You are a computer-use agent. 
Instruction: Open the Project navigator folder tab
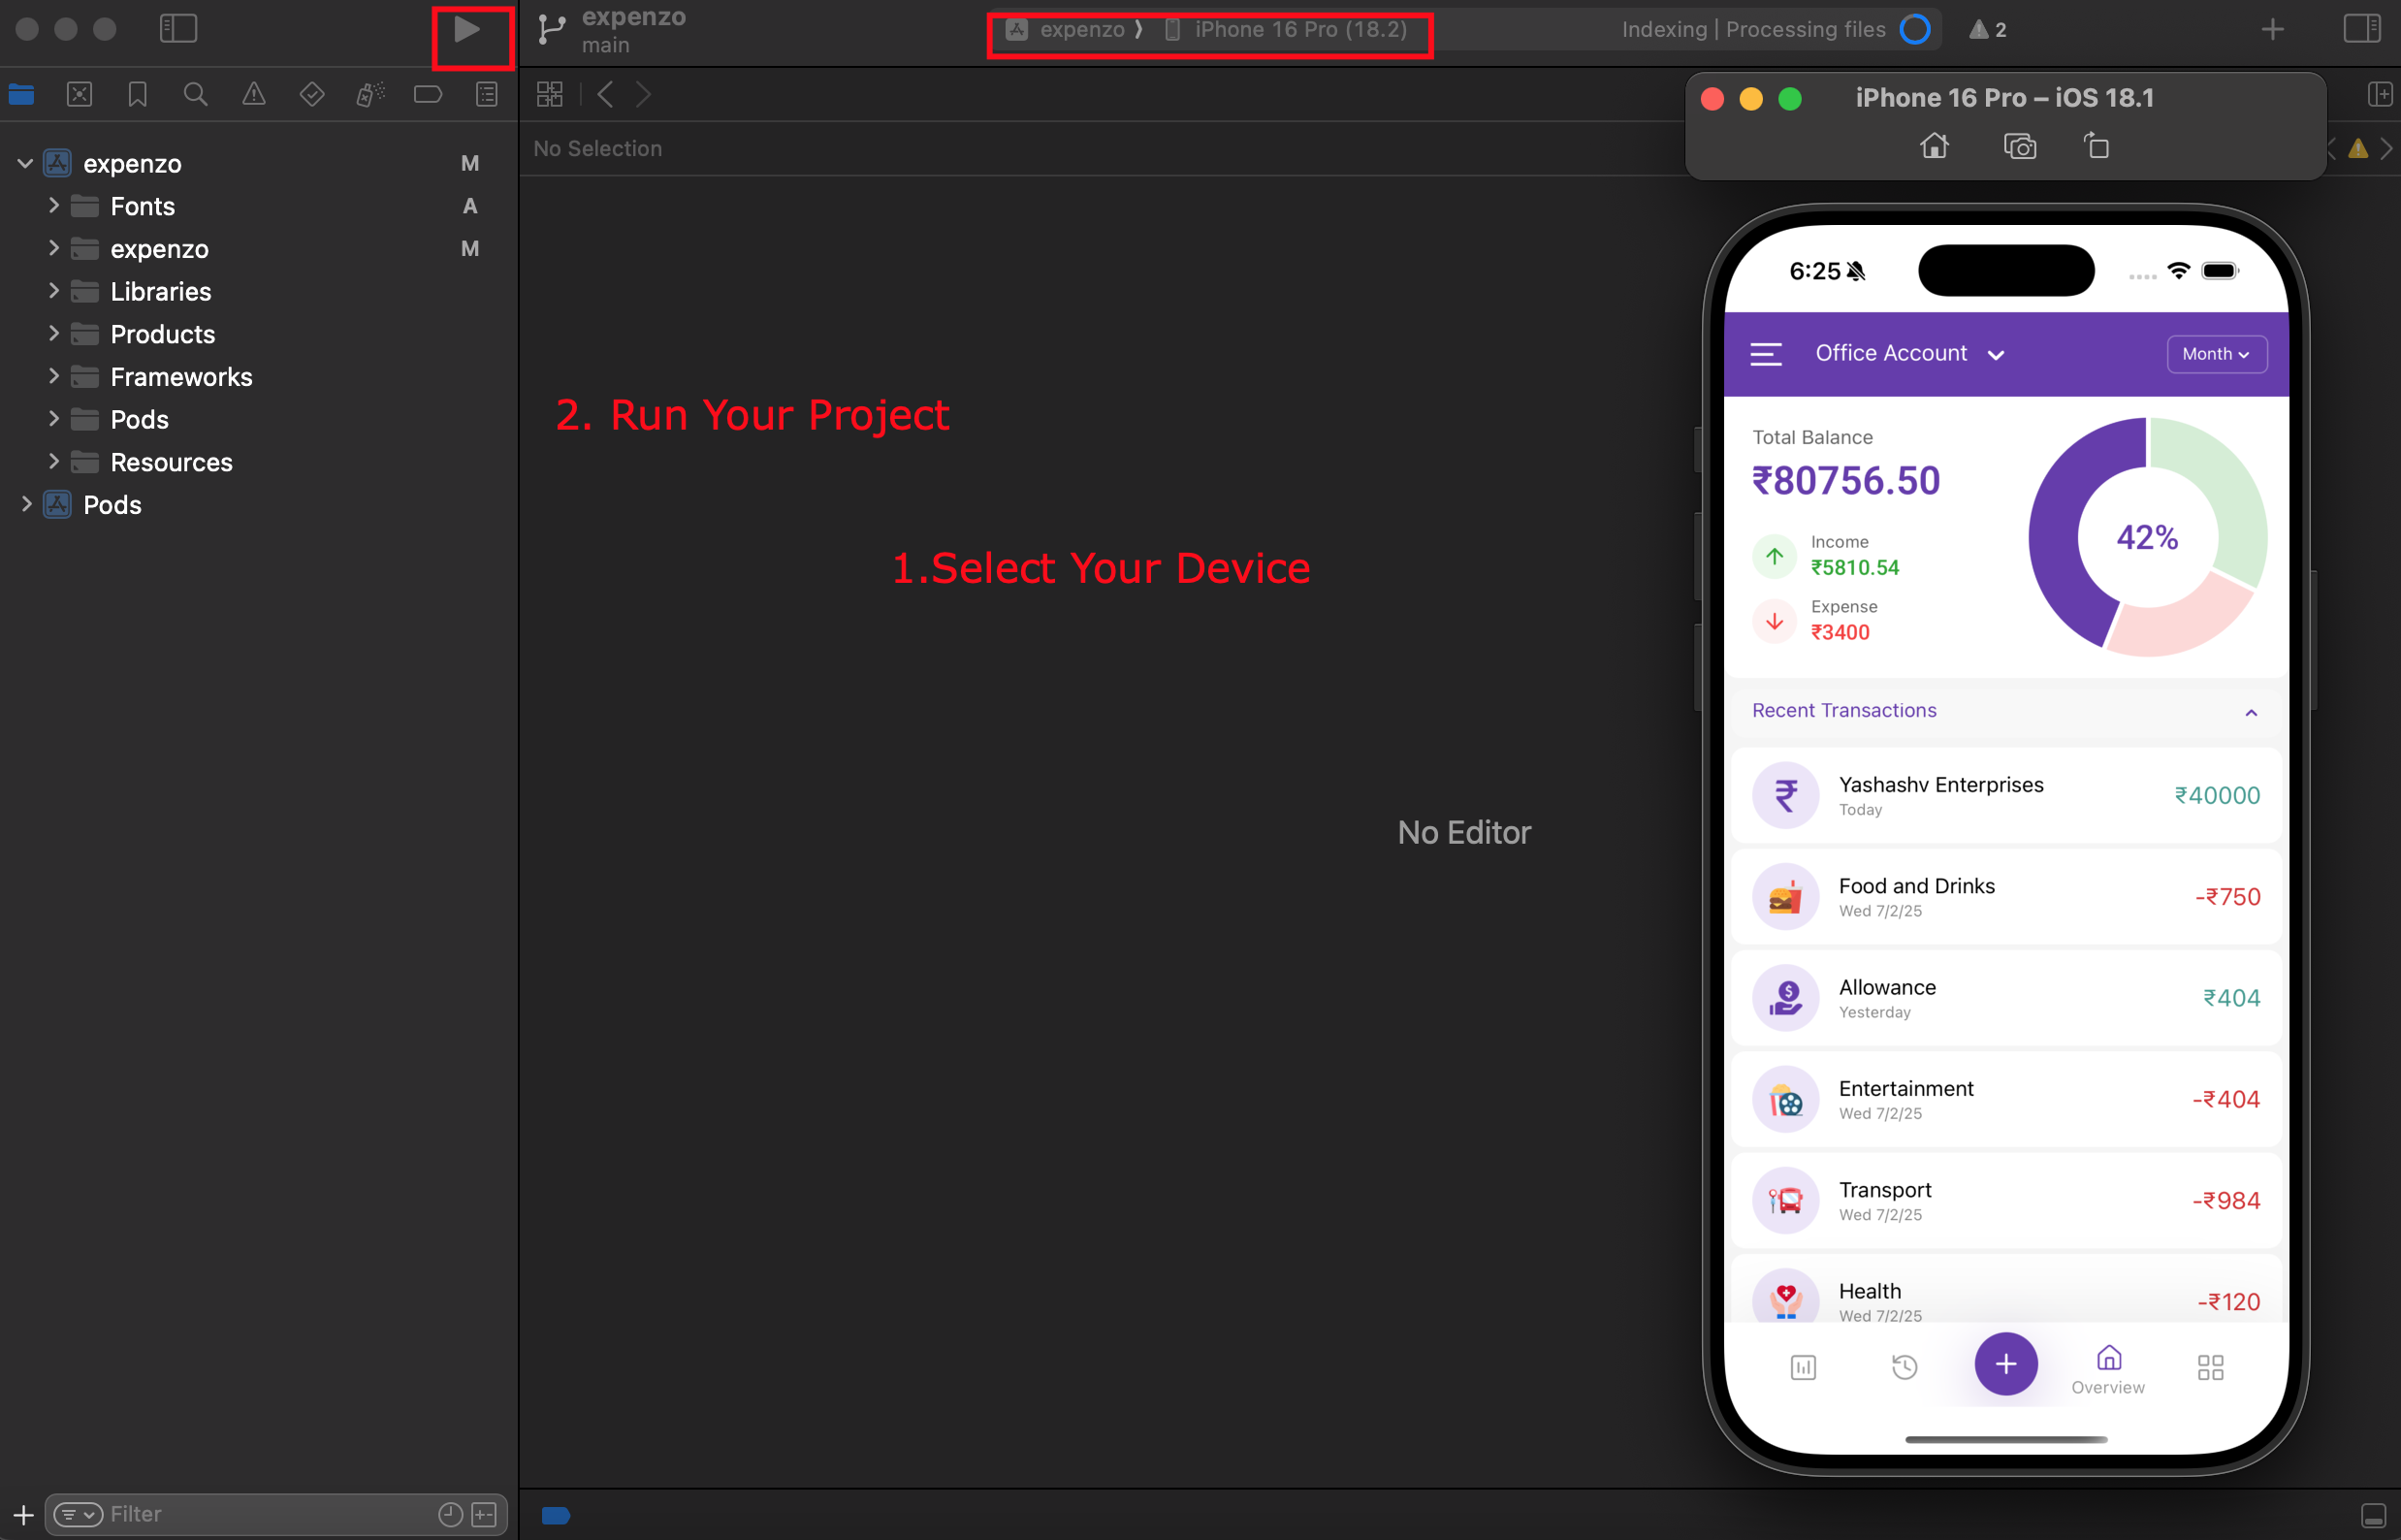click(21, 95)
